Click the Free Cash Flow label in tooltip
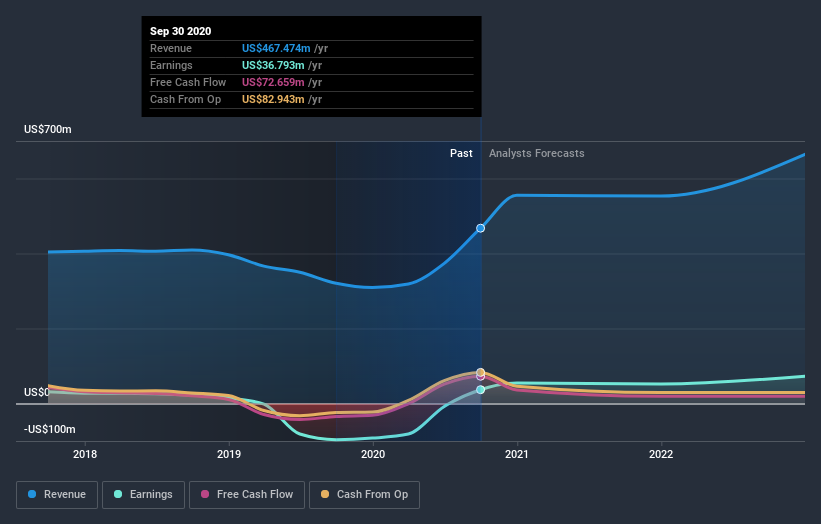821x524 pixels. point(188,82)
